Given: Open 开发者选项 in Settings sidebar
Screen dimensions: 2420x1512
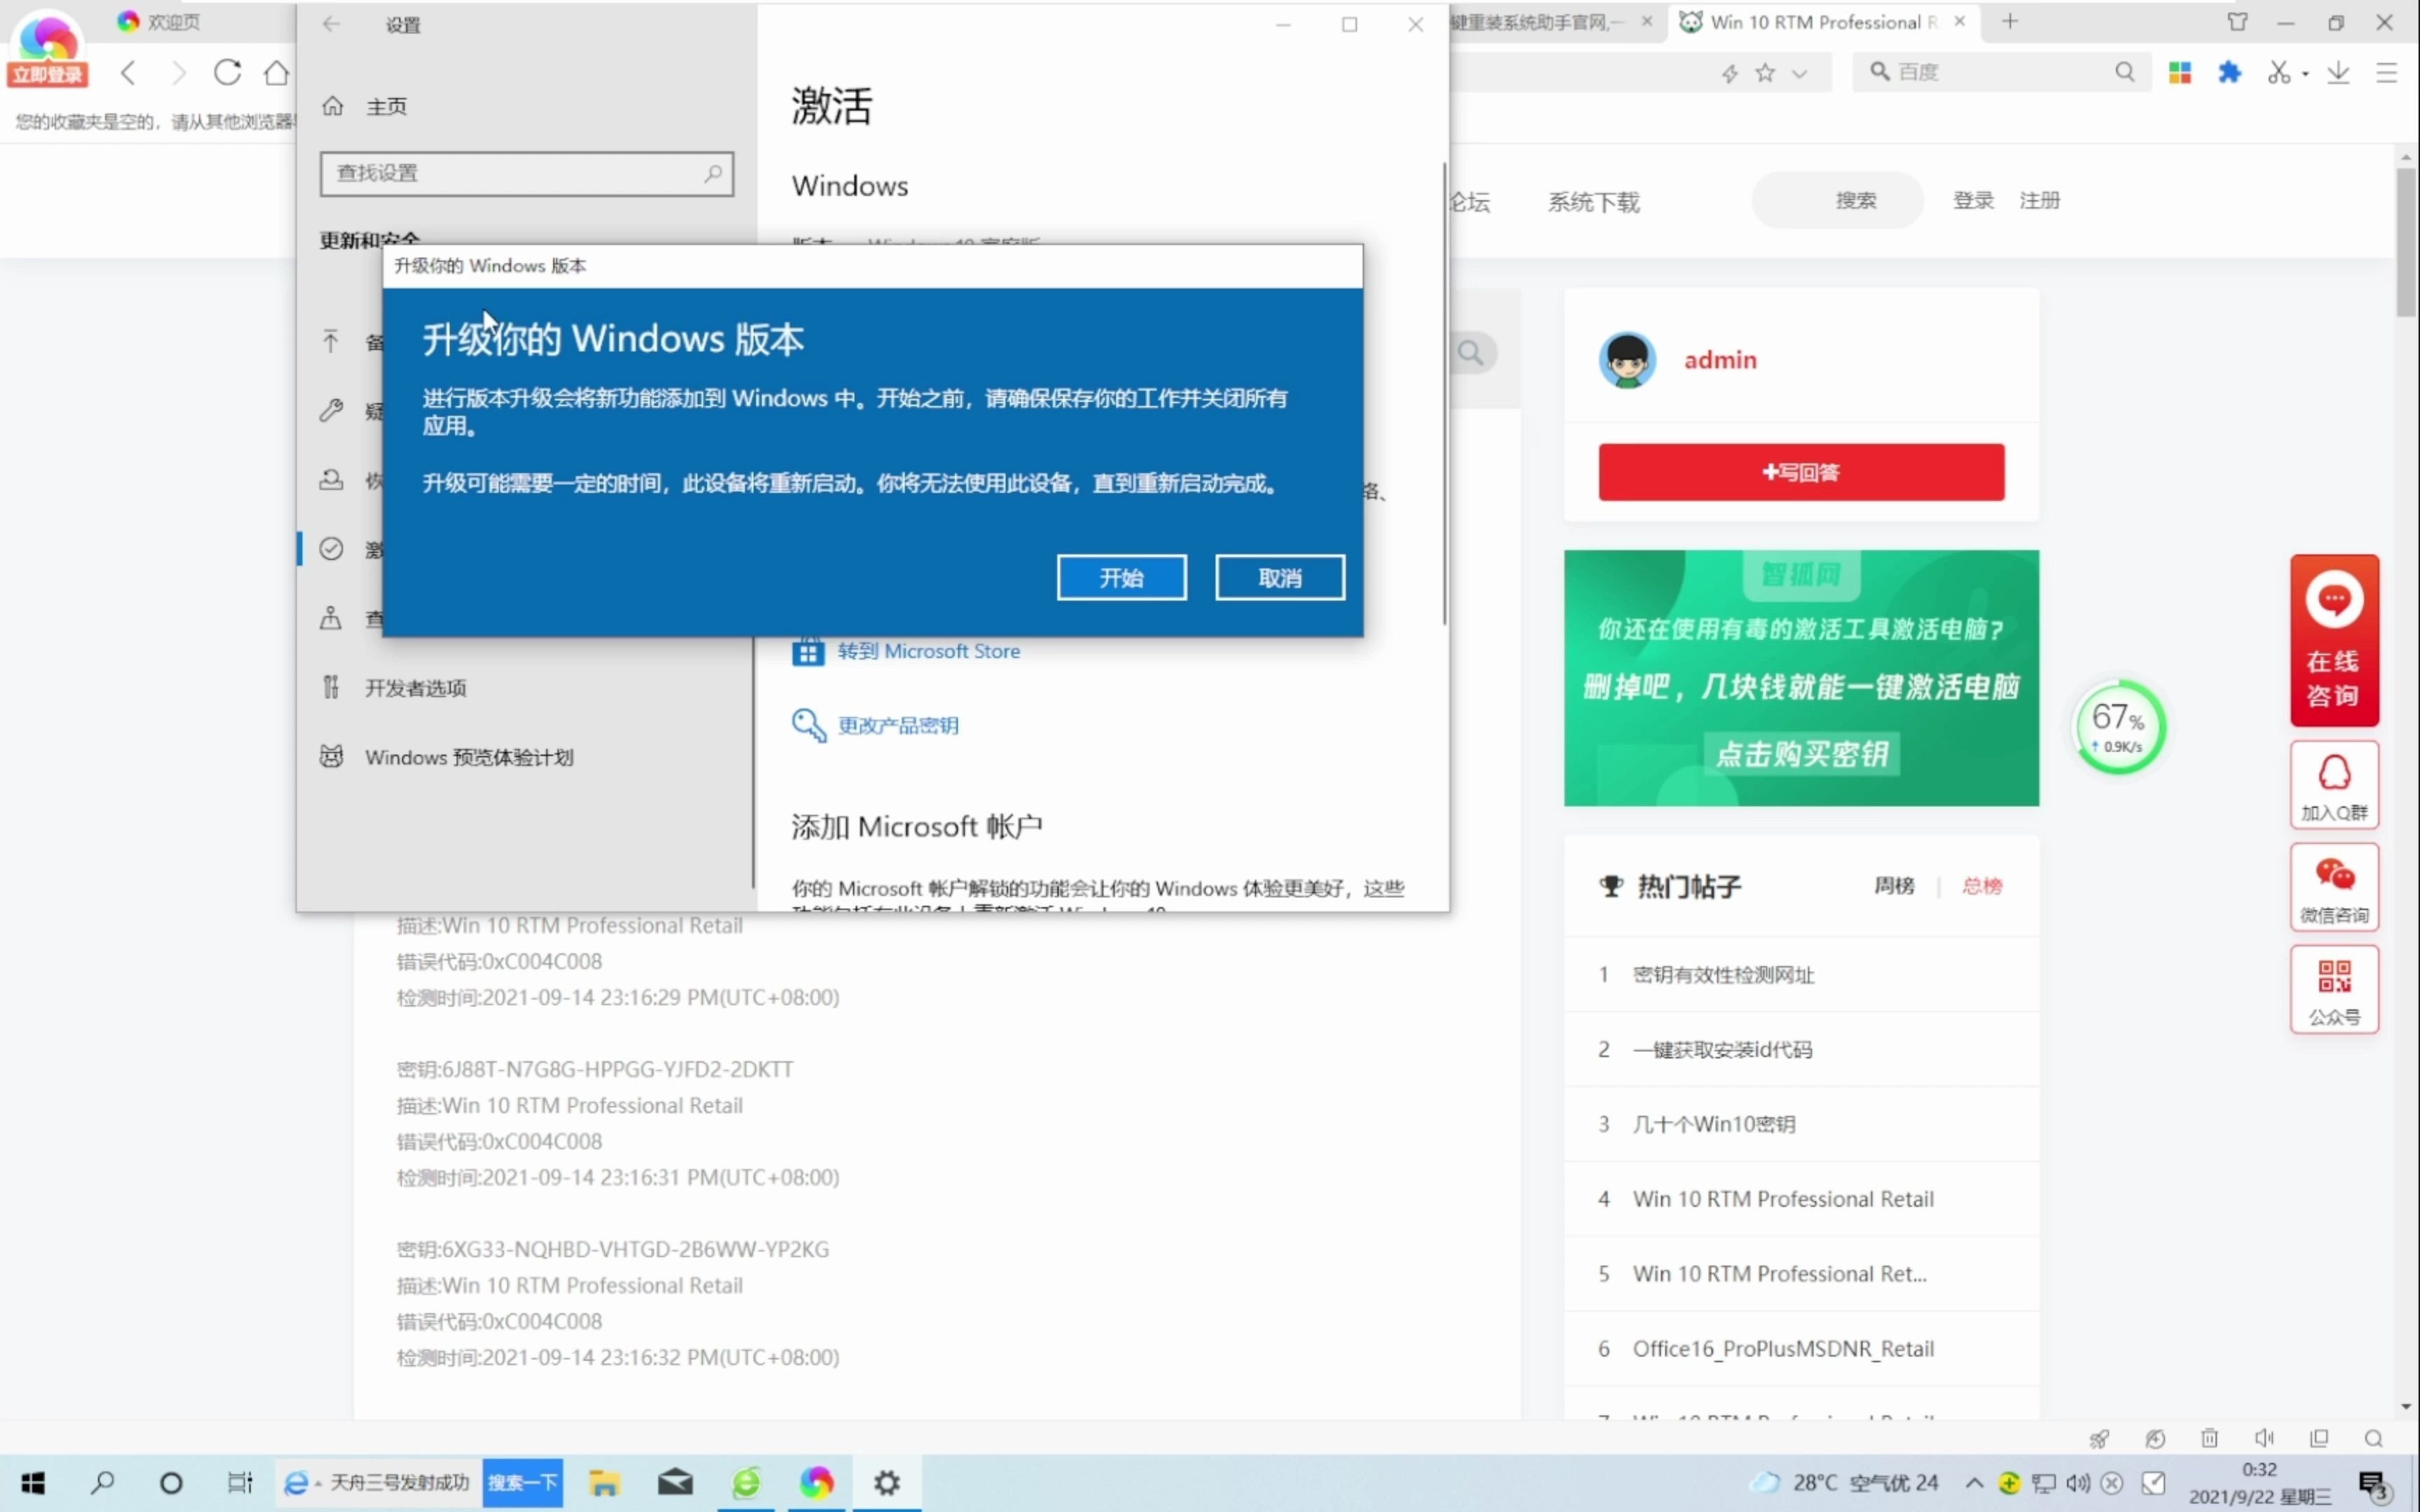Looking at the screenshot, I should tap(415, 688).
